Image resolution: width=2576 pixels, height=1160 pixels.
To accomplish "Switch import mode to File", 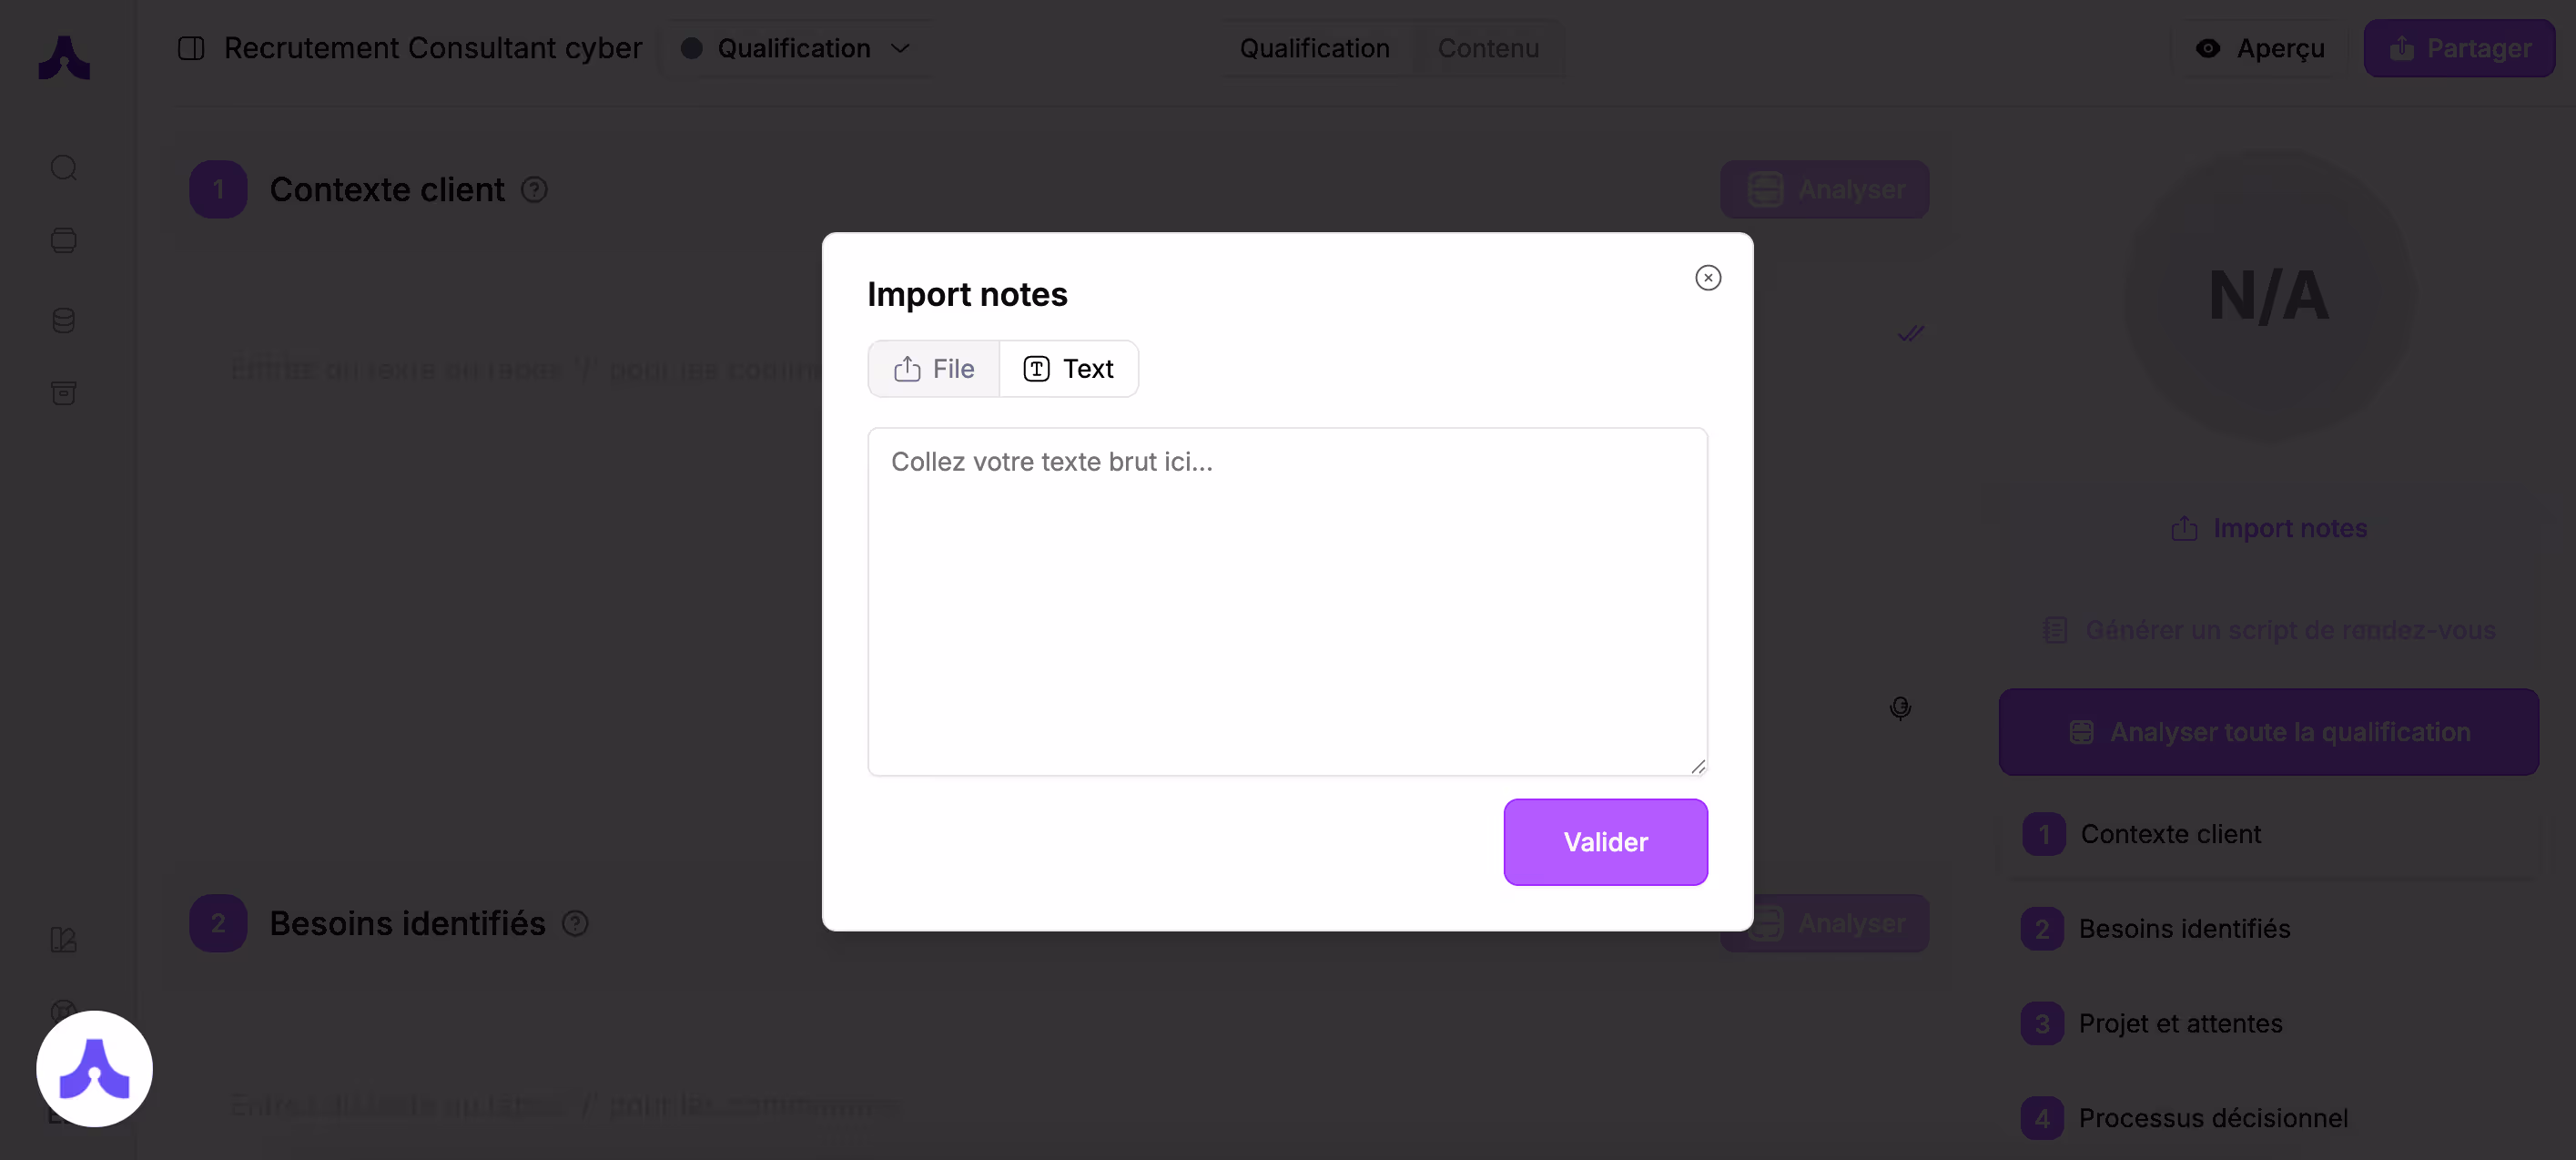I will tap(933, 368).
